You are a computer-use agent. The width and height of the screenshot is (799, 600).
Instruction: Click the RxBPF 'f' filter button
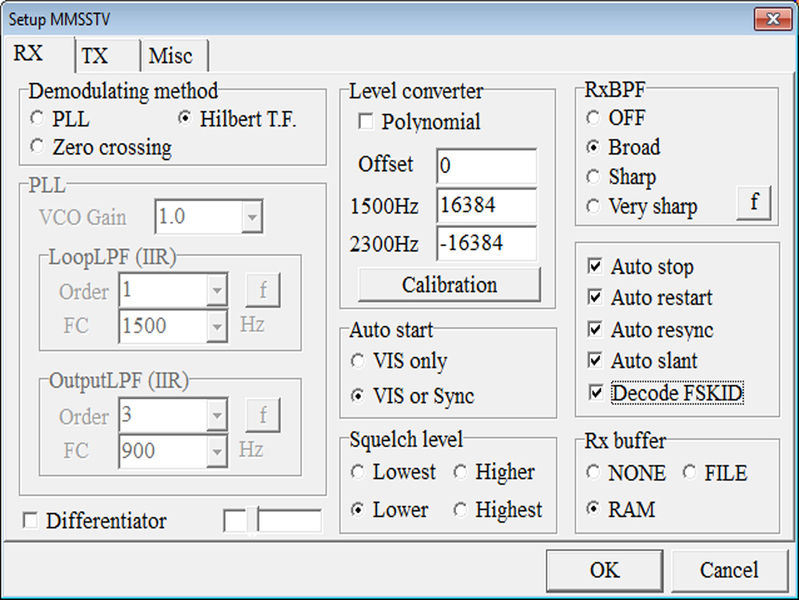point(754,203)
